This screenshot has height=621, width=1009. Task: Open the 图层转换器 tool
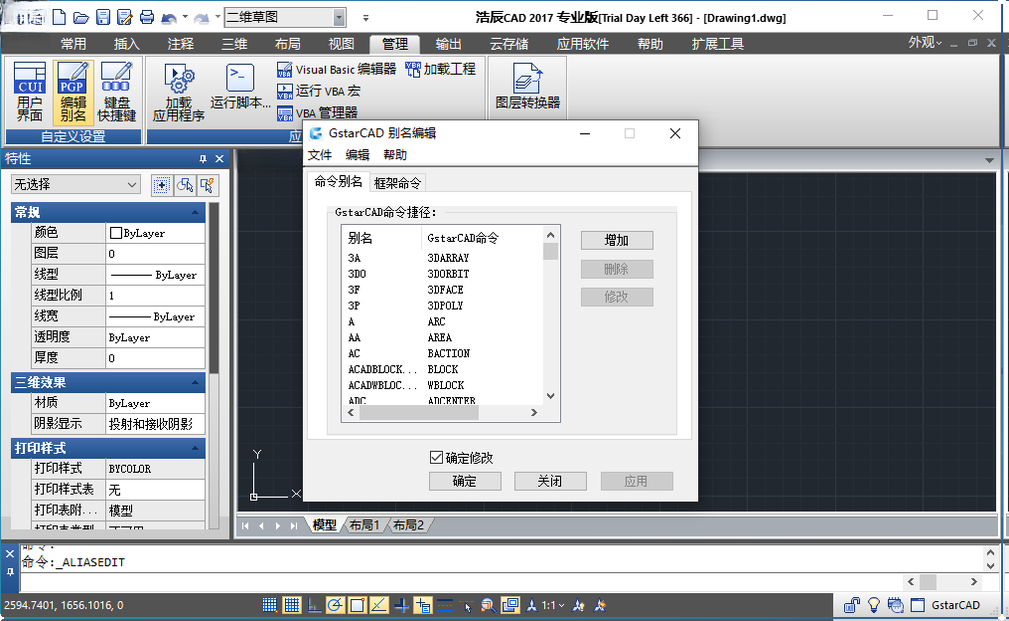[x=528, y=87]
